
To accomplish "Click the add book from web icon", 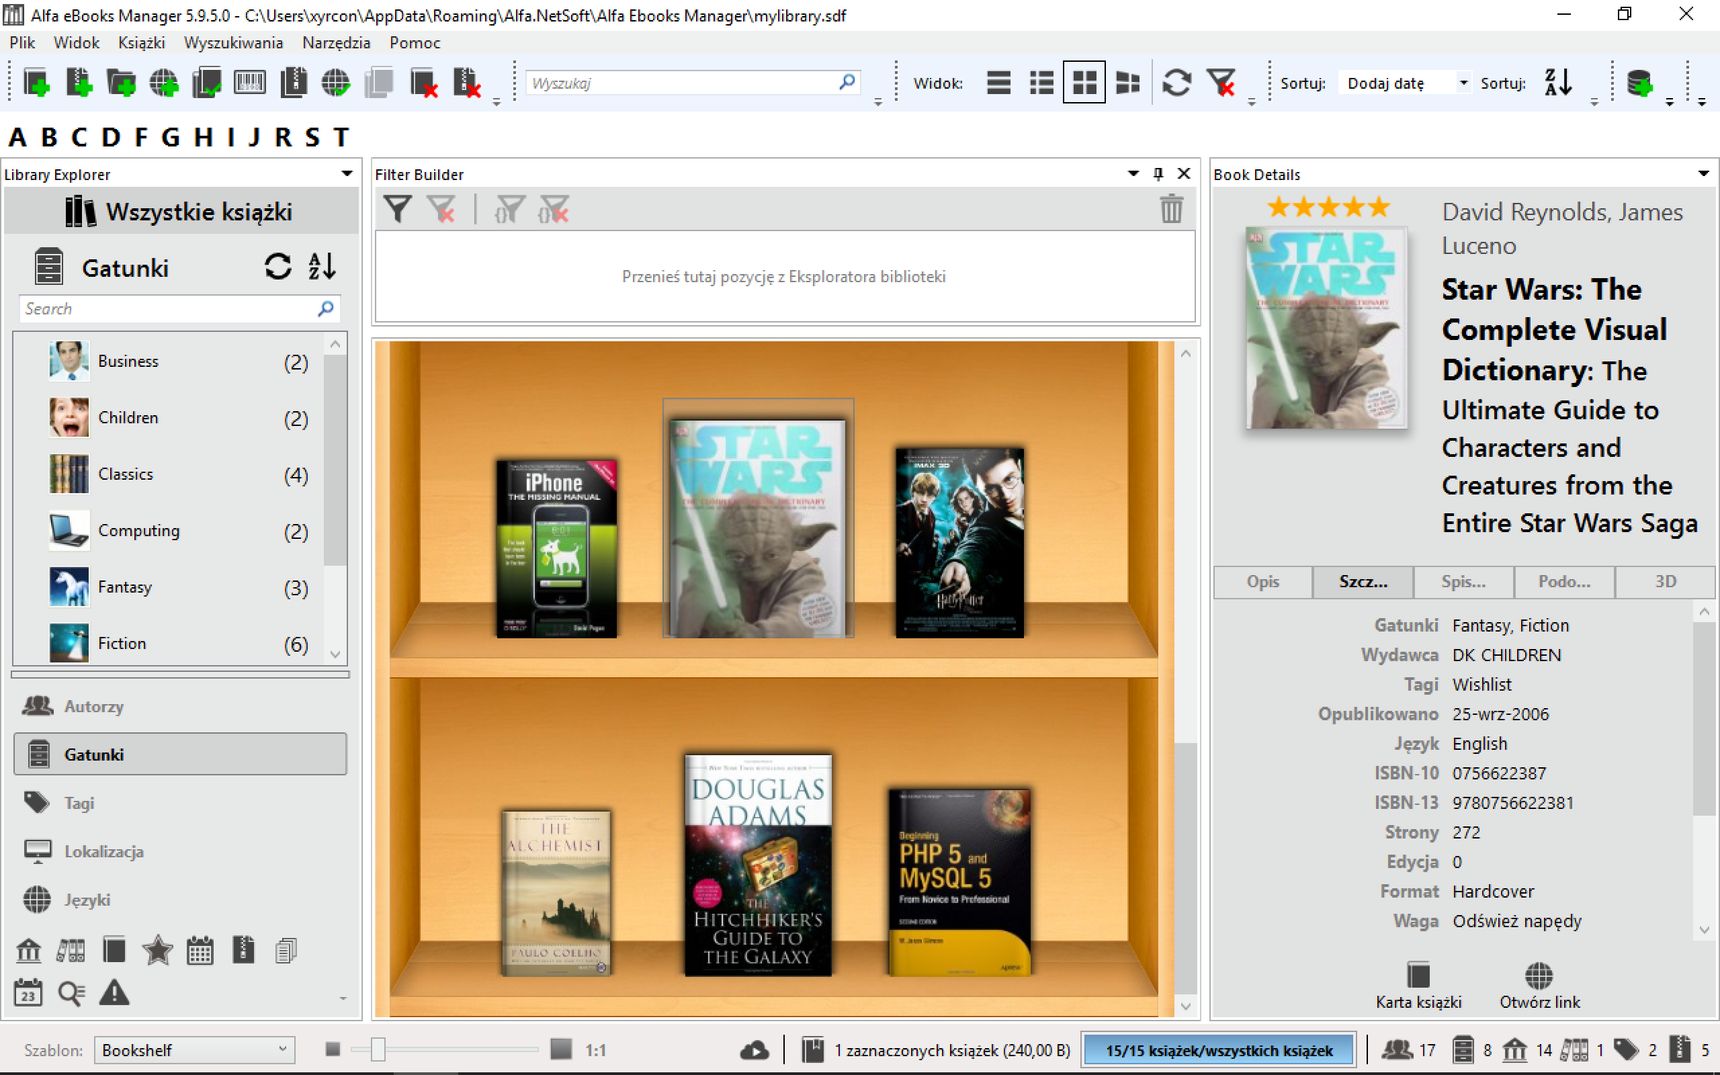I will [x=164, y=83].
